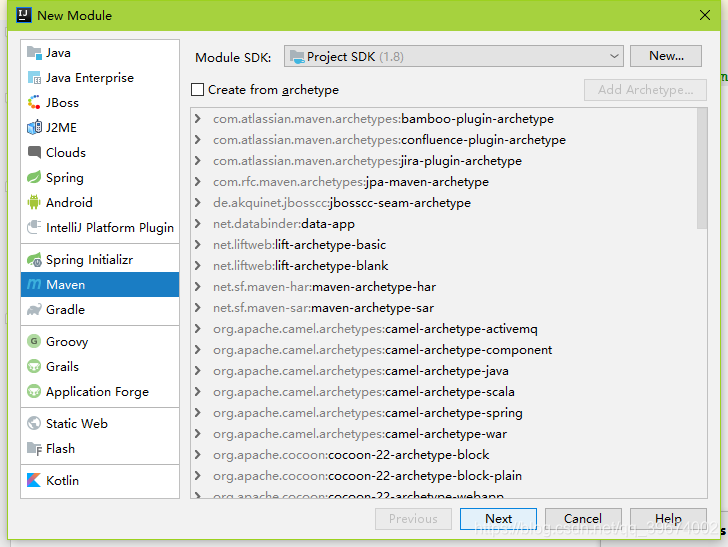728x547 pixels.
Task: Select Spring Initializr label in list
Action: tap(89, 260)
